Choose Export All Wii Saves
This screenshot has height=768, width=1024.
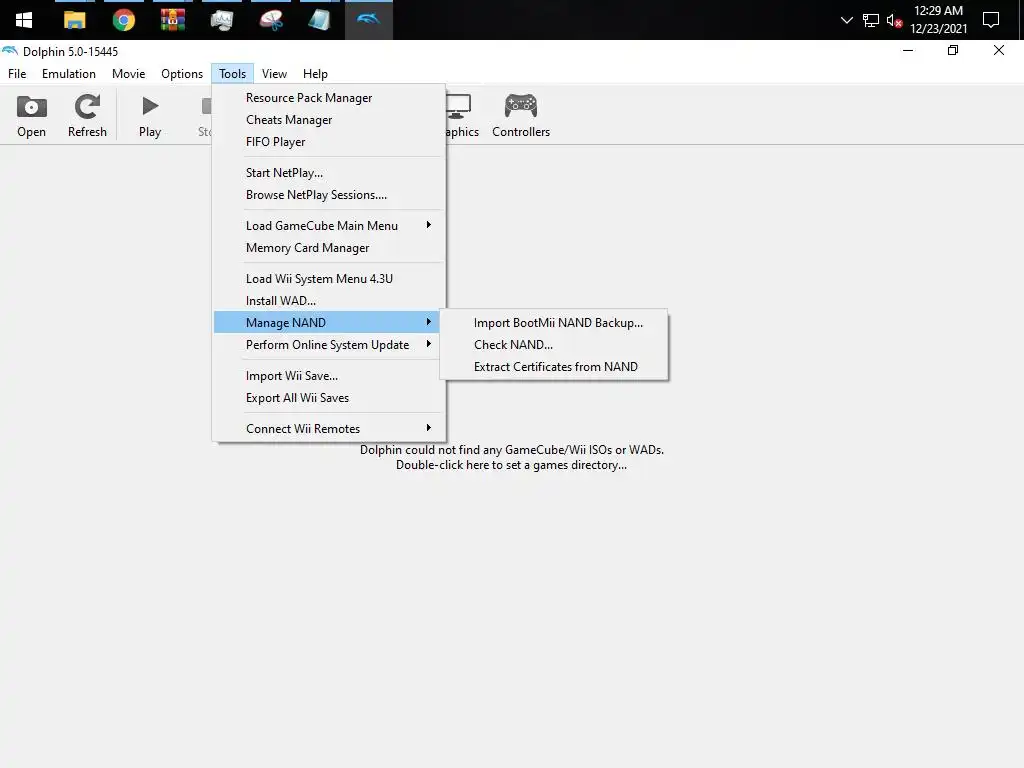point(329,398)
